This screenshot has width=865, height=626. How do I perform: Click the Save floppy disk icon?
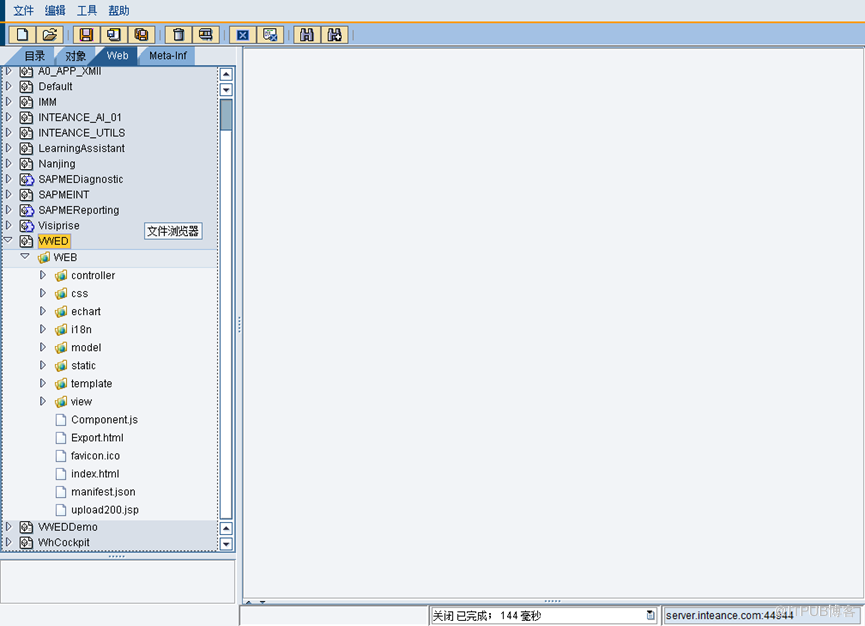pos(86,35)
